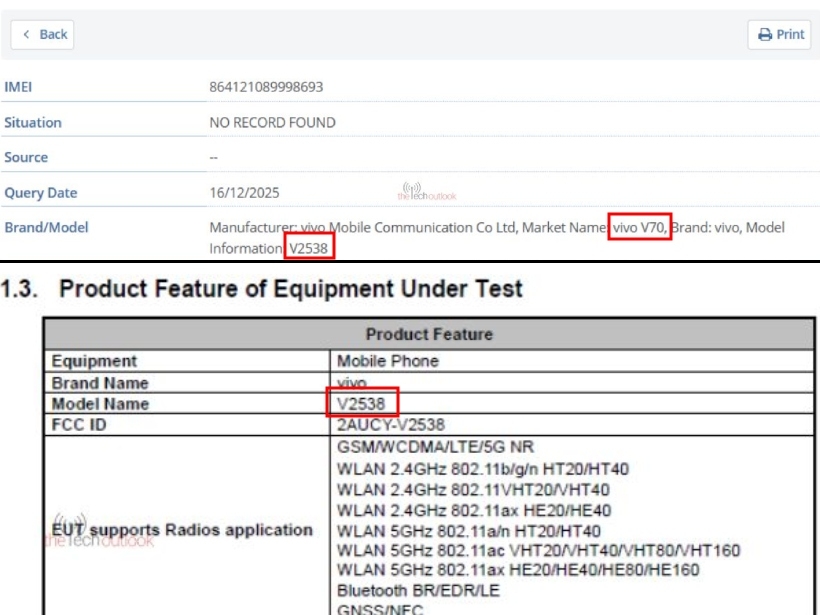This screenshot has width=820, height=615.
Task: Click the red-boxed V2538 under Model Information
Action: click(x=309, y=247)
